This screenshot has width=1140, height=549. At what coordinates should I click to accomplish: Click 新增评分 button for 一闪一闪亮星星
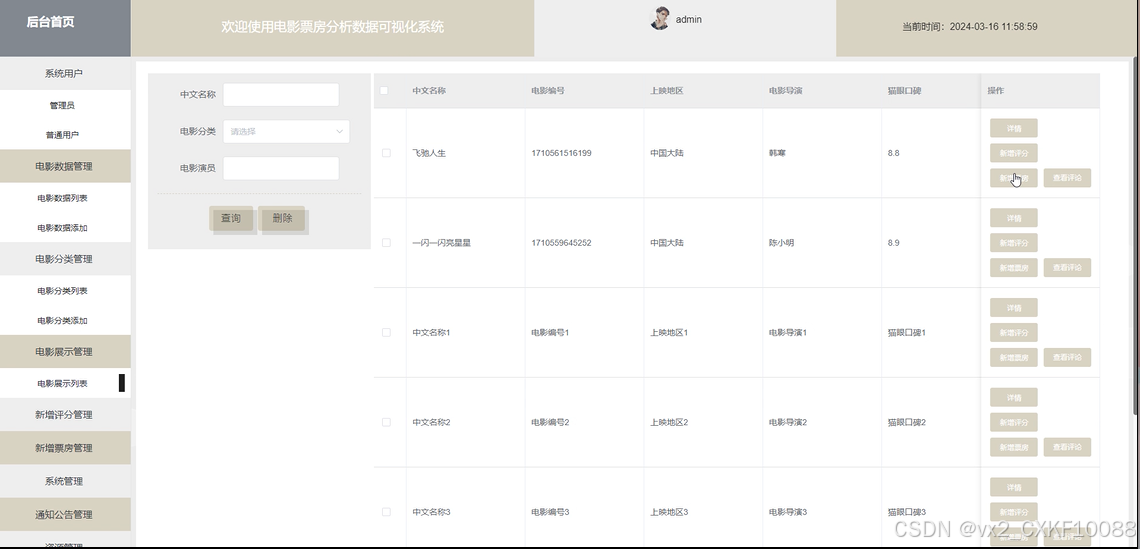click(x=1013, y=243)
